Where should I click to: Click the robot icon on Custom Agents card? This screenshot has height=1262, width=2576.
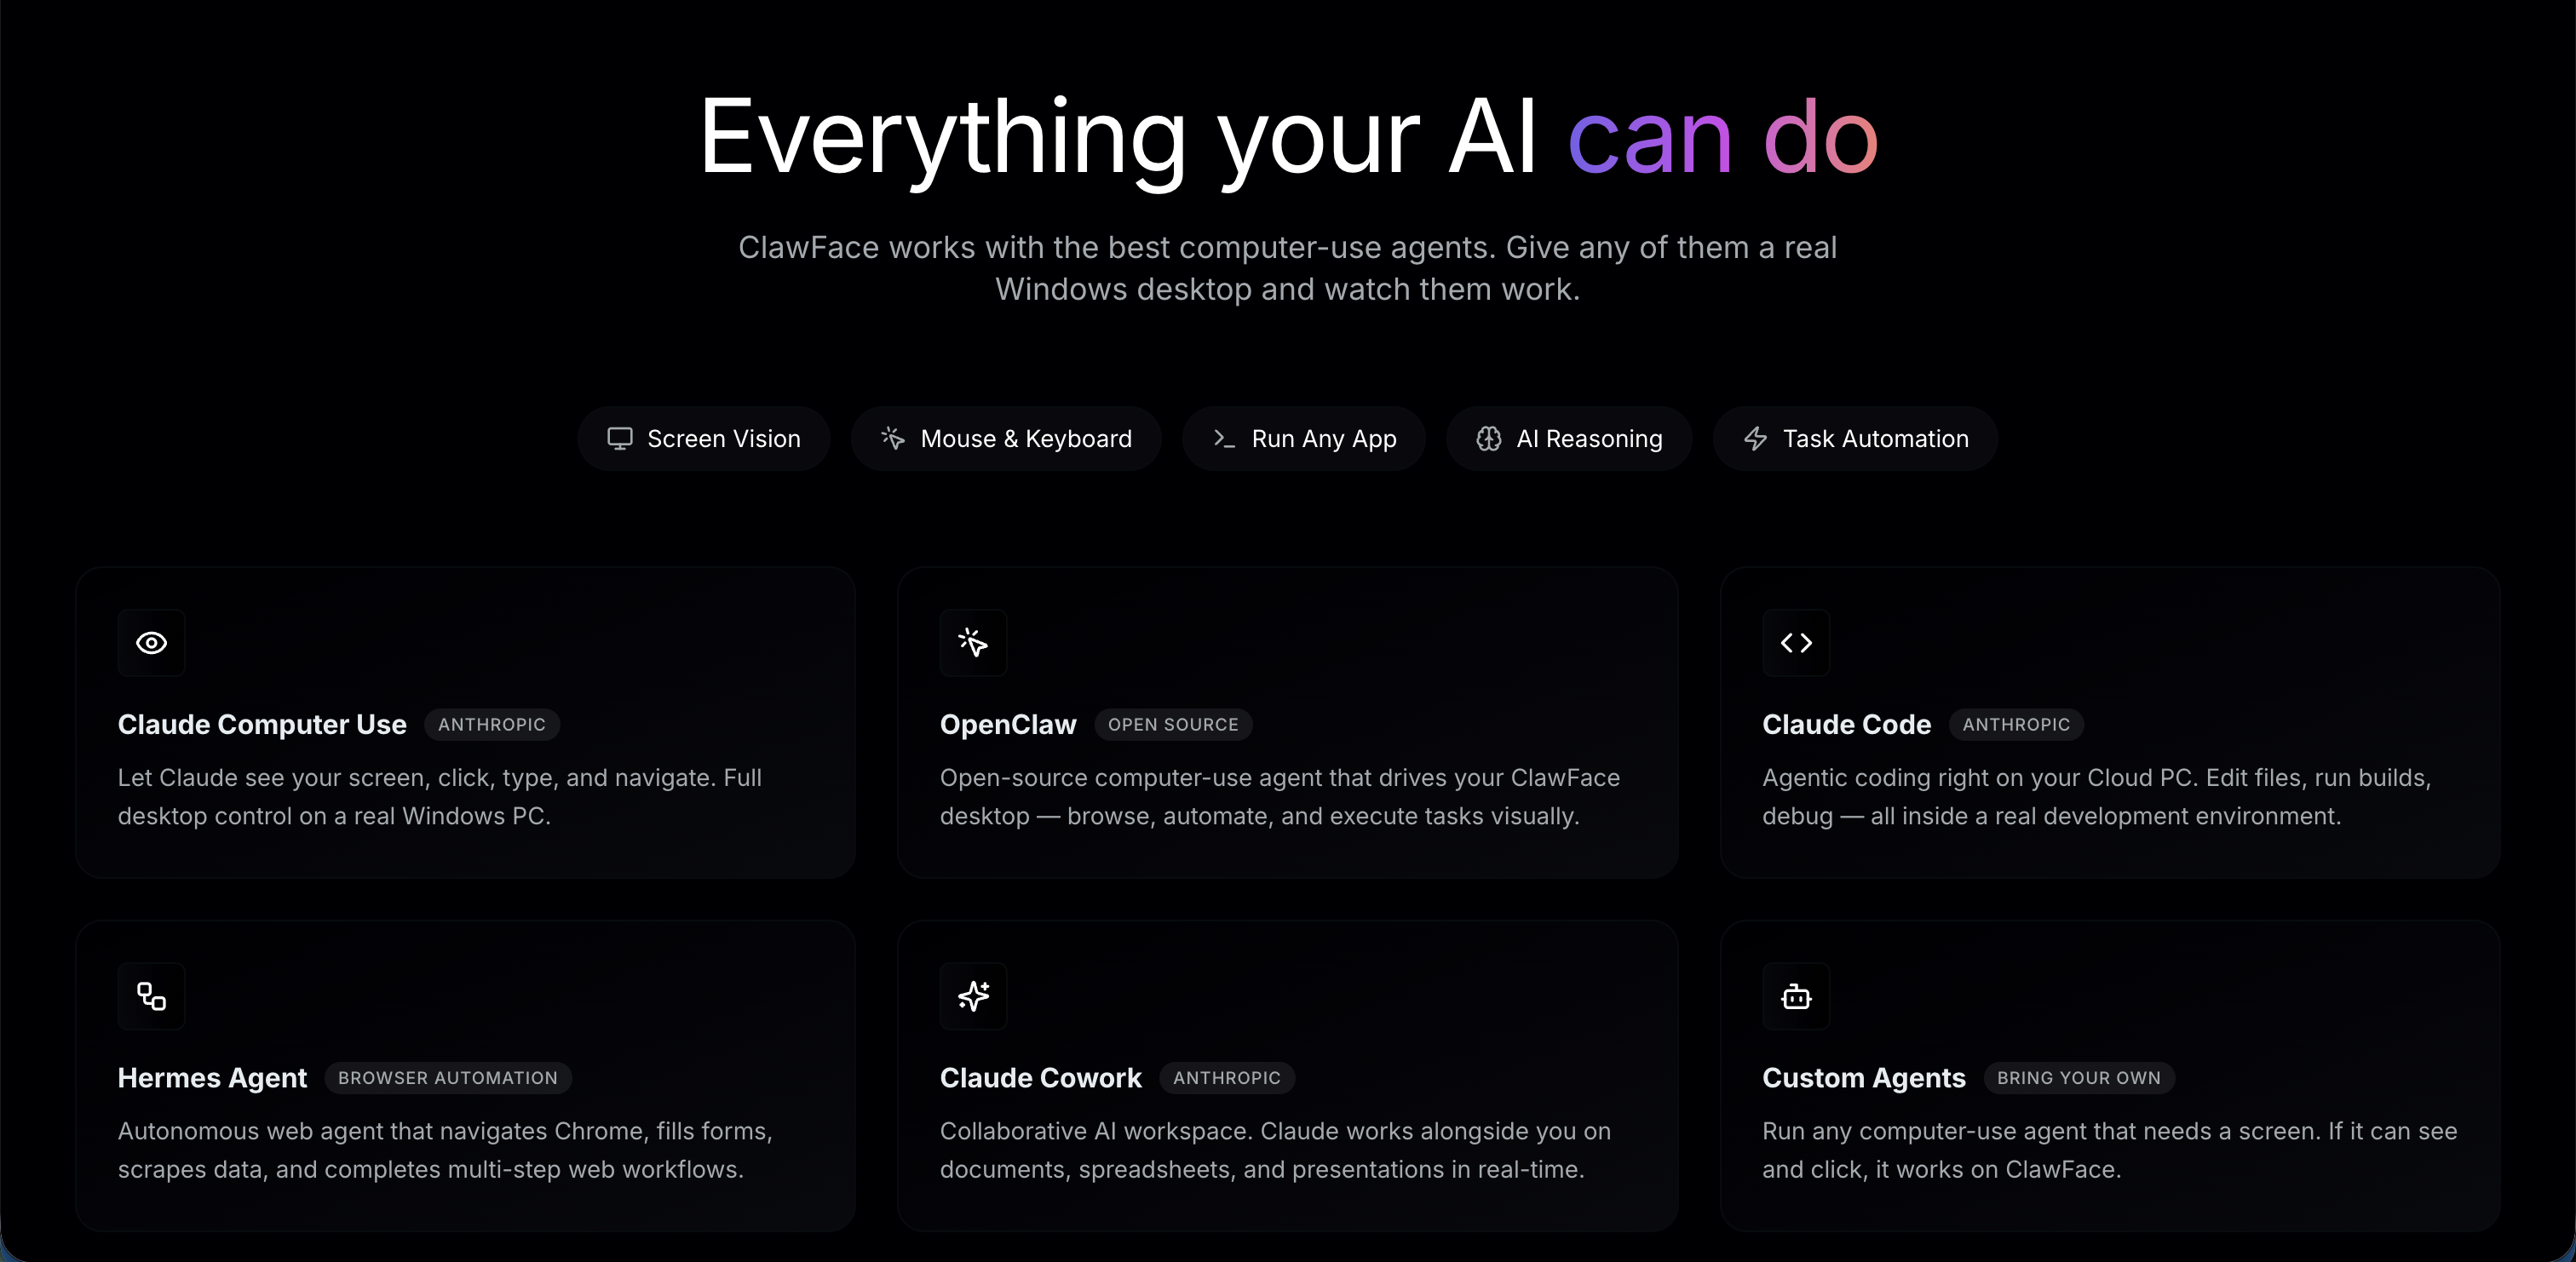[x=1796, y=996]
